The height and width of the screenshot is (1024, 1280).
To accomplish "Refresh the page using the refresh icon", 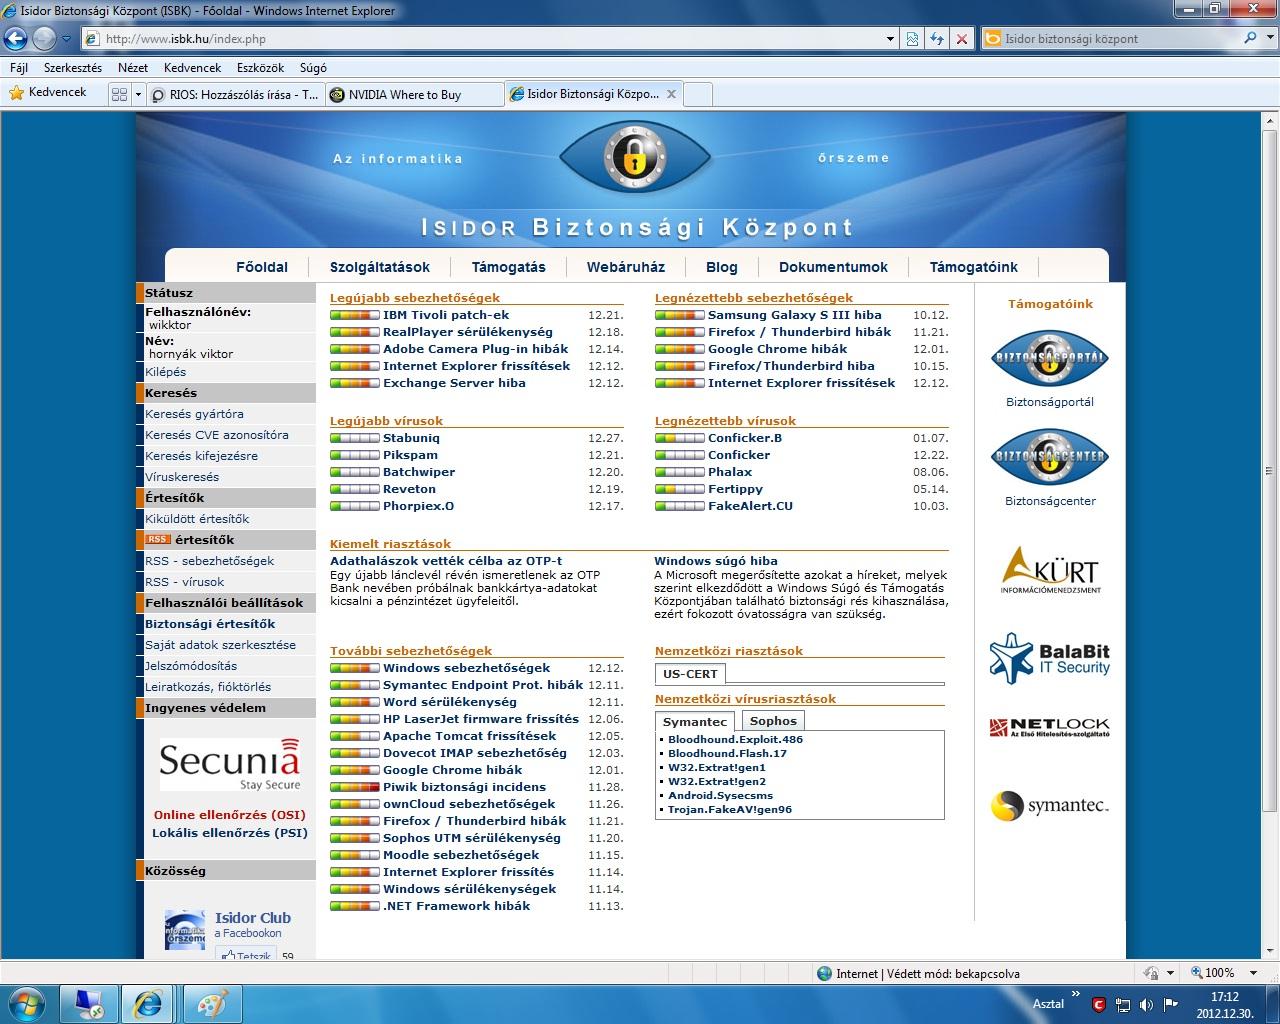I will point(937,39).
